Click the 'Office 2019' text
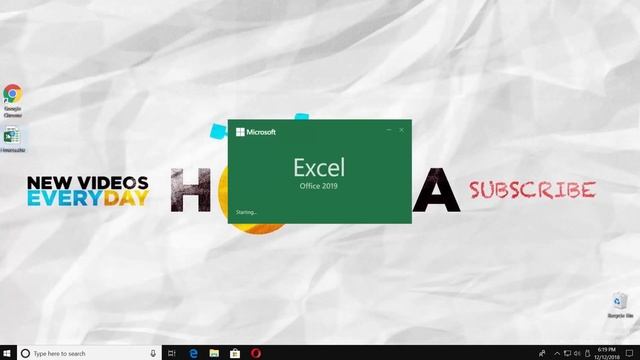This screenshot has width=640, height=360. tap(319, 186)
